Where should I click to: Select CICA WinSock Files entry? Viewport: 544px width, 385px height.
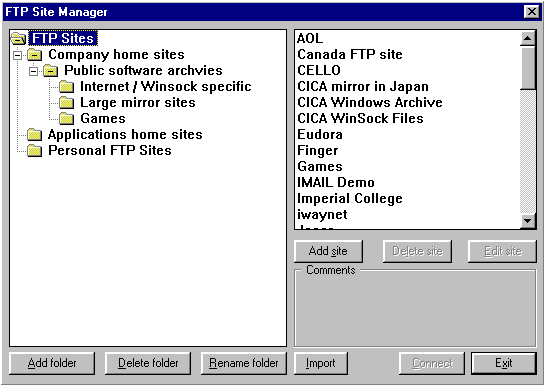407,118
